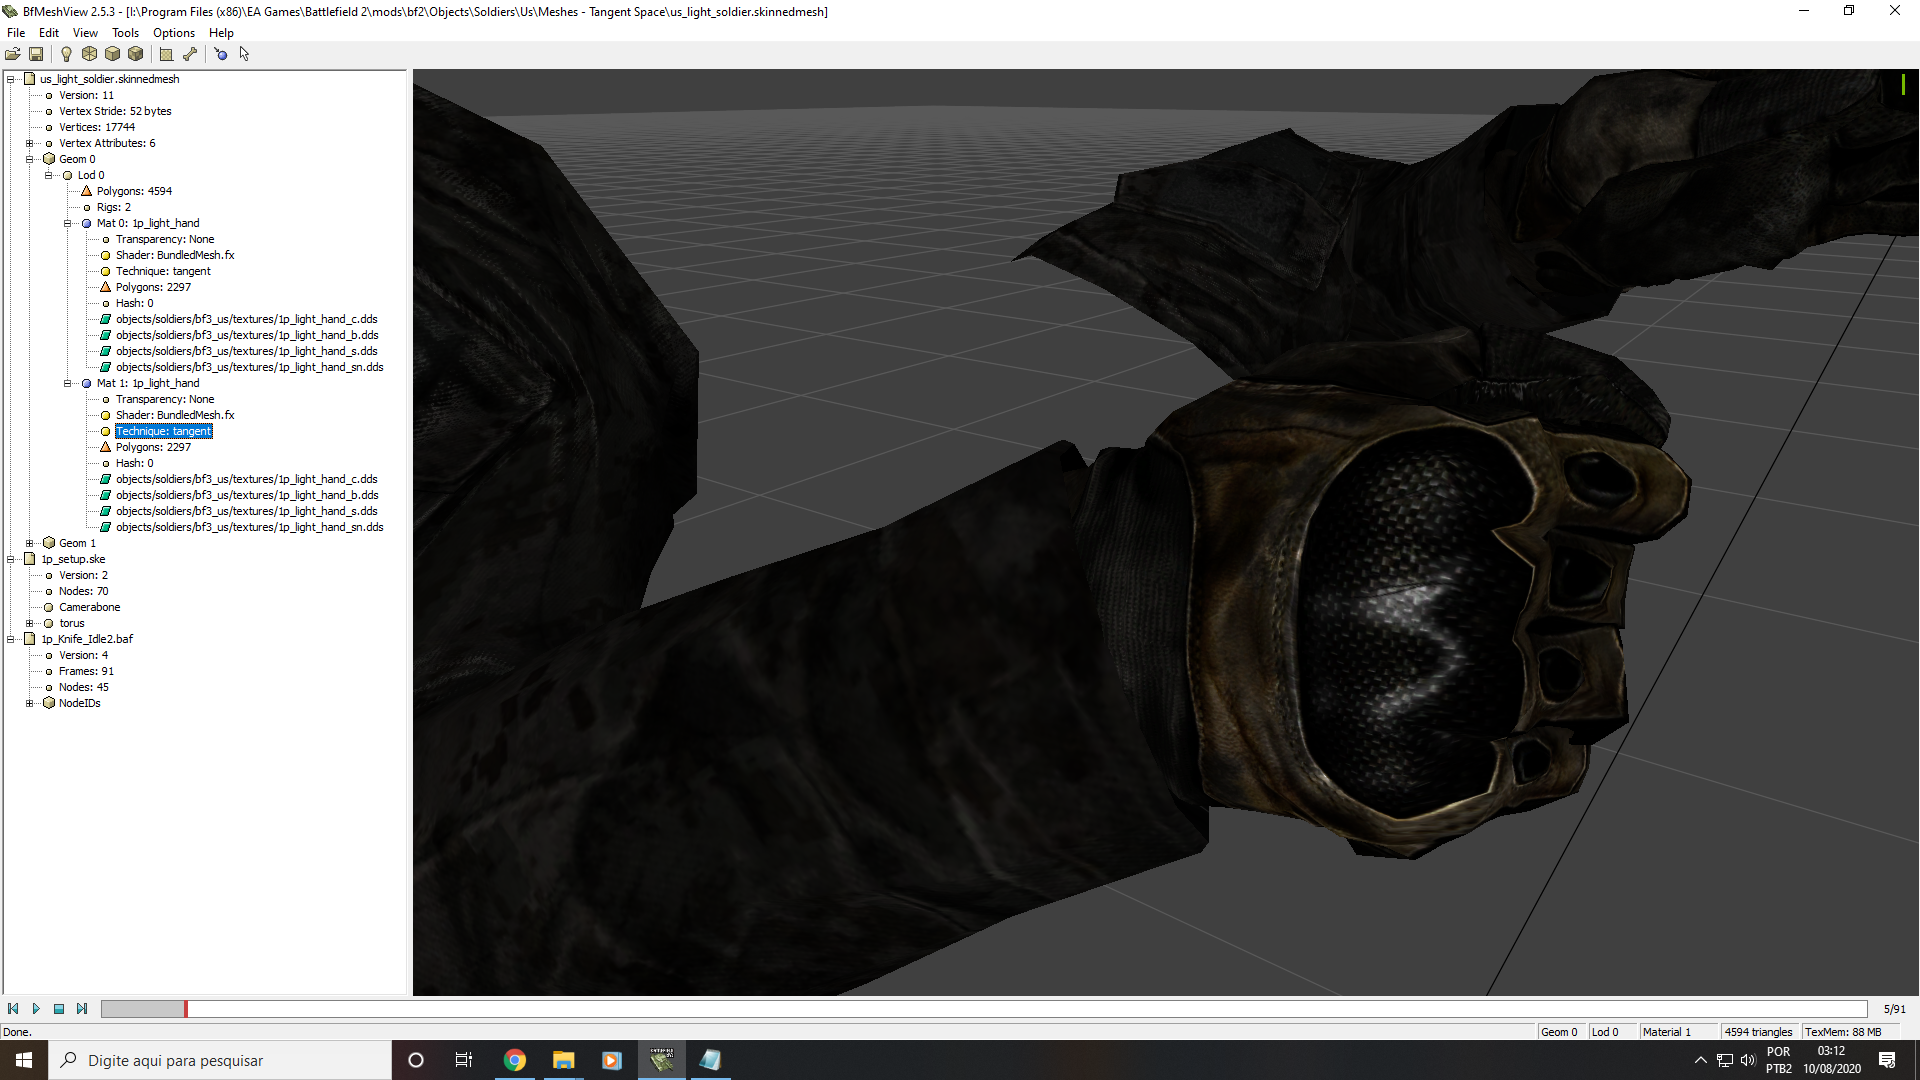Viewport: 1920px width, 1080px height.
Task: Select Mat 1 1p_light_hand_sn.dds texture row
Action: [249, 527]
